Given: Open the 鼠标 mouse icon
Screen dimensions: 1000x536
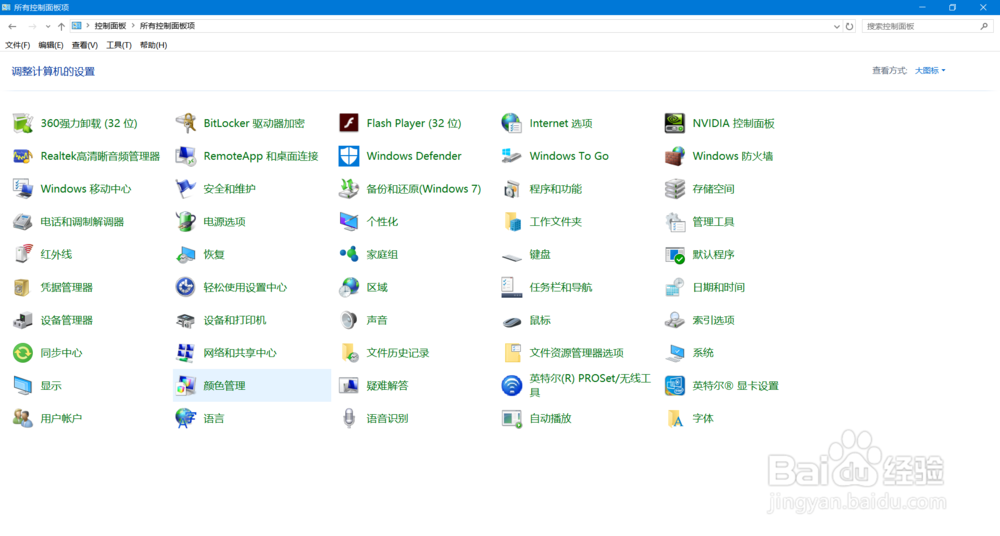Looking at the screenshot, I should 511,322.
